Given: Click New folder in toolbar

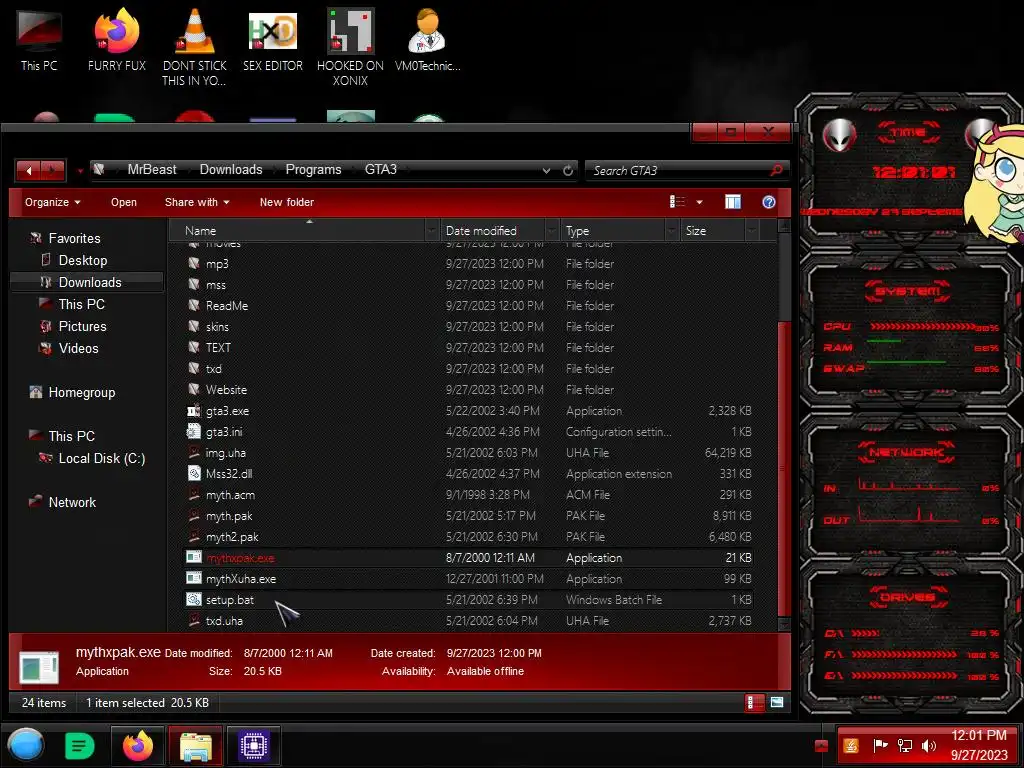Looking at the screenshot, I should point(287,202).
